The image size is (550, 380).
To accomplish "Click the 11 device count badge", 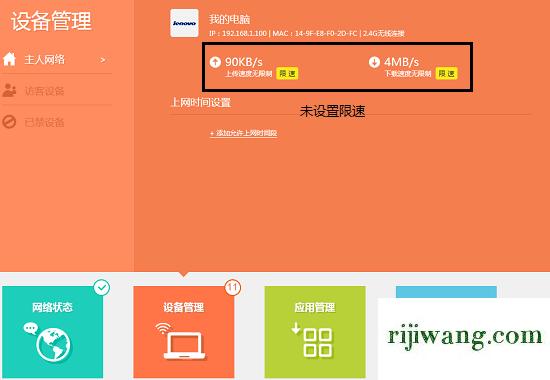I will 233,288.
